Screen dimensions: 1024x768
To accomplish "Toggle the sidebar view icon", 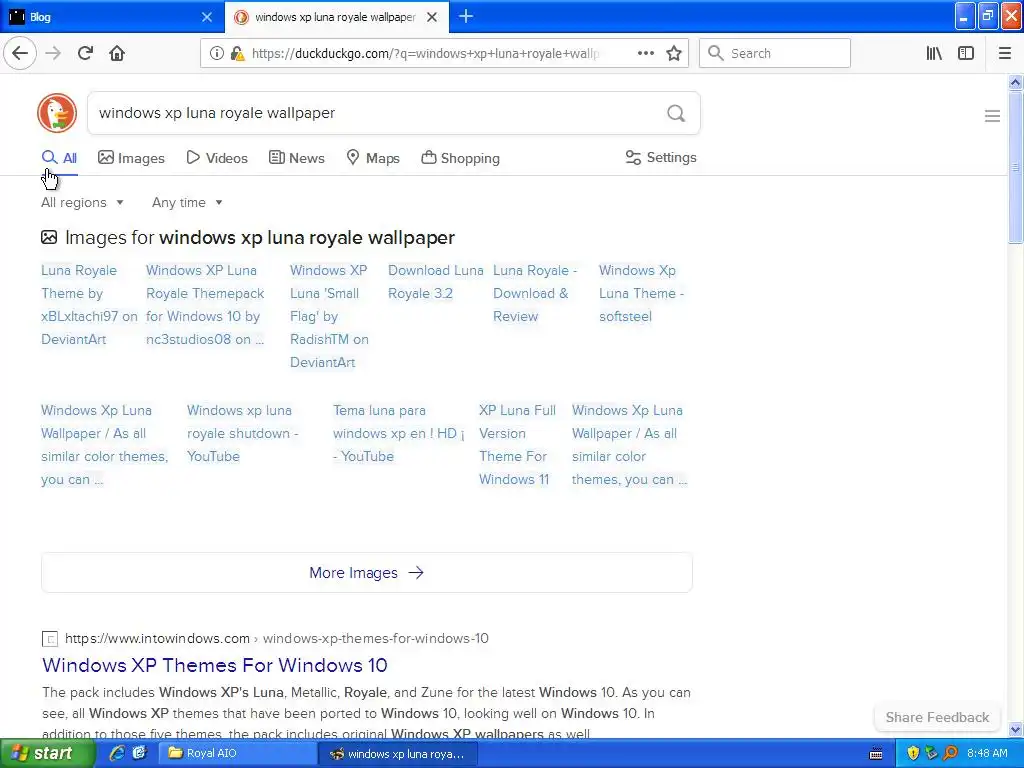I will (966, 54).
